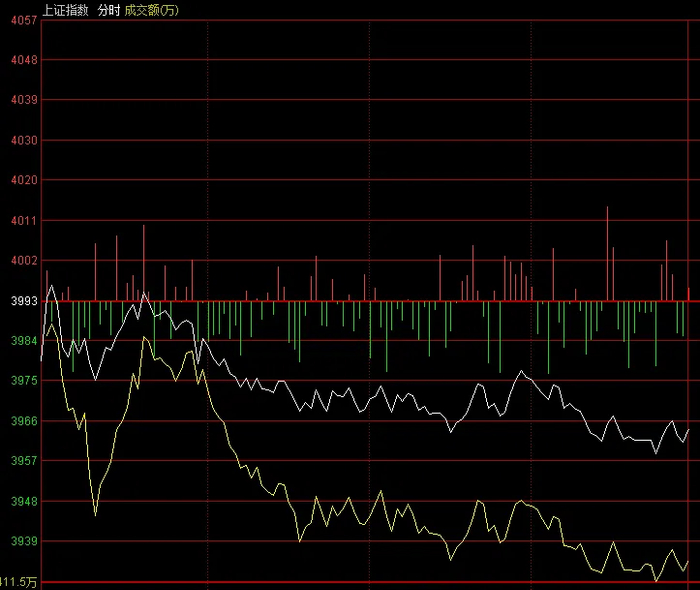Click the green 3984 price label
700x590 pixels.
[24, 341]
